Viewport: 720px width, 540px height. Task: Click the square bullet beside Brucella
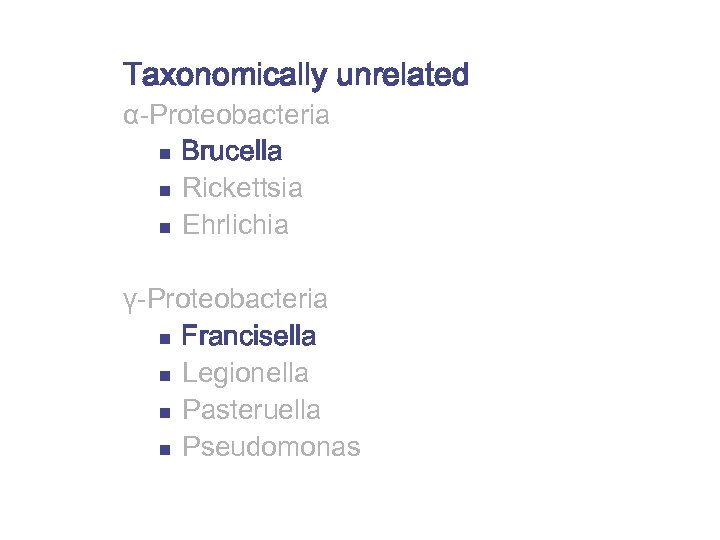[164, 155]
